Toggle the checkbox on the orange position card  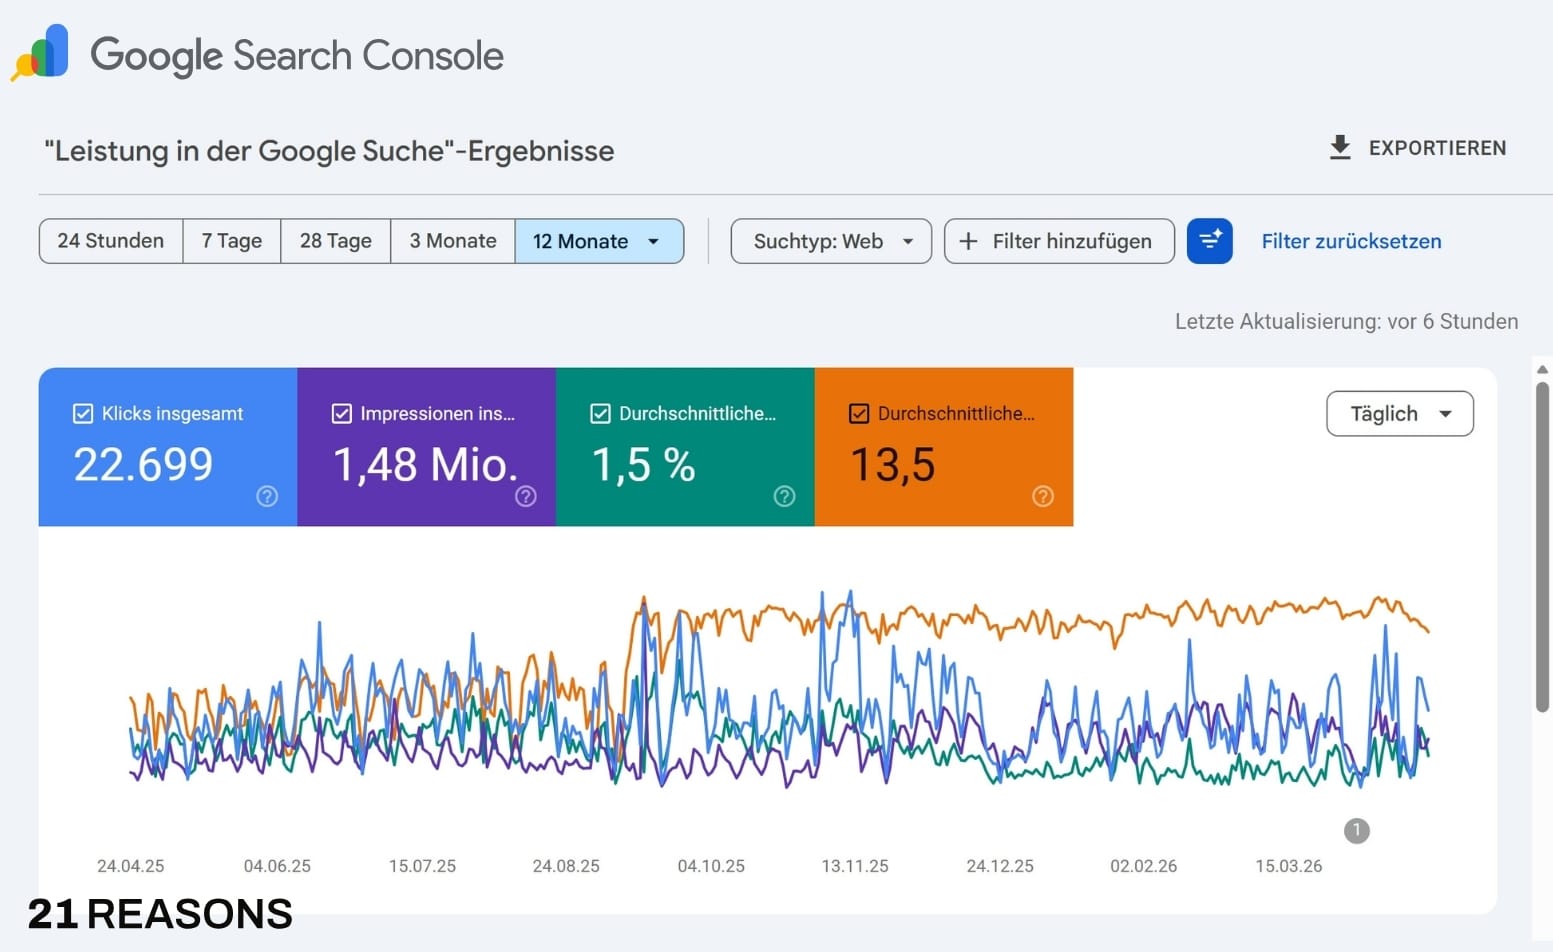(859, 413)
